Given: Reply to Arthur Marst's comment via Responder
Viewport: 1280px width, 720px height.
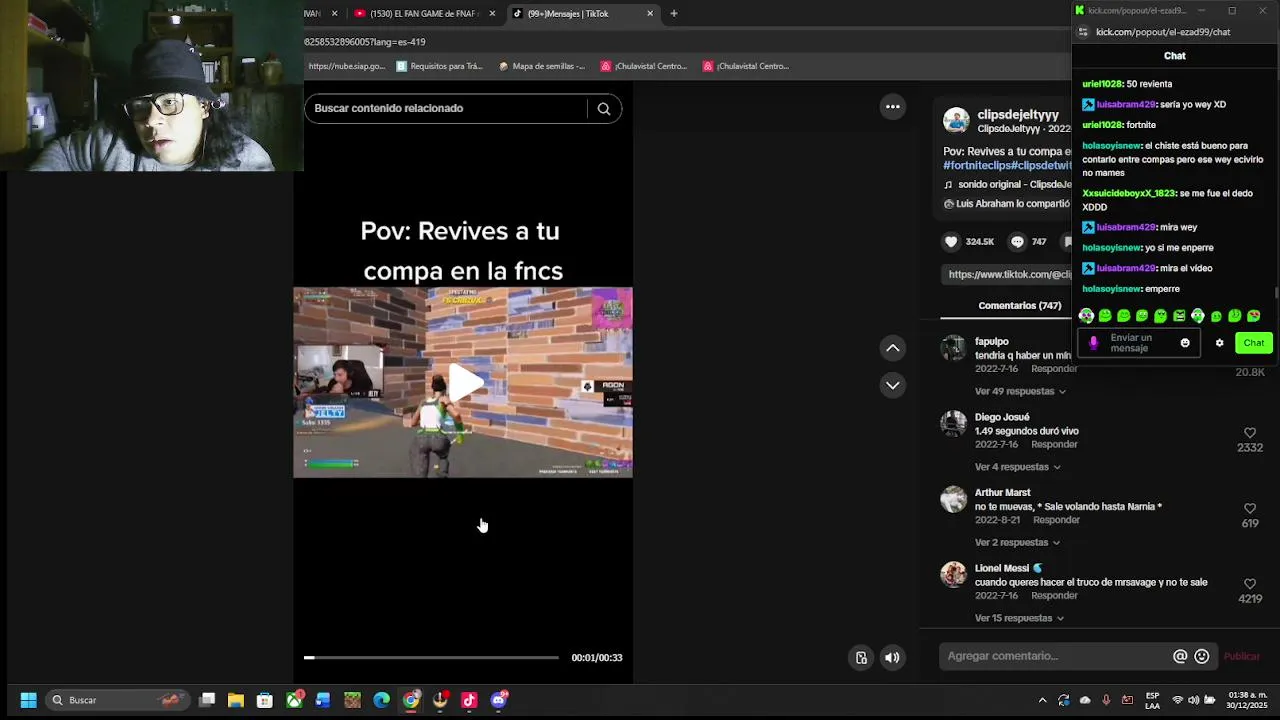Looking at the screenshot, I should (x=1056, y=520).
